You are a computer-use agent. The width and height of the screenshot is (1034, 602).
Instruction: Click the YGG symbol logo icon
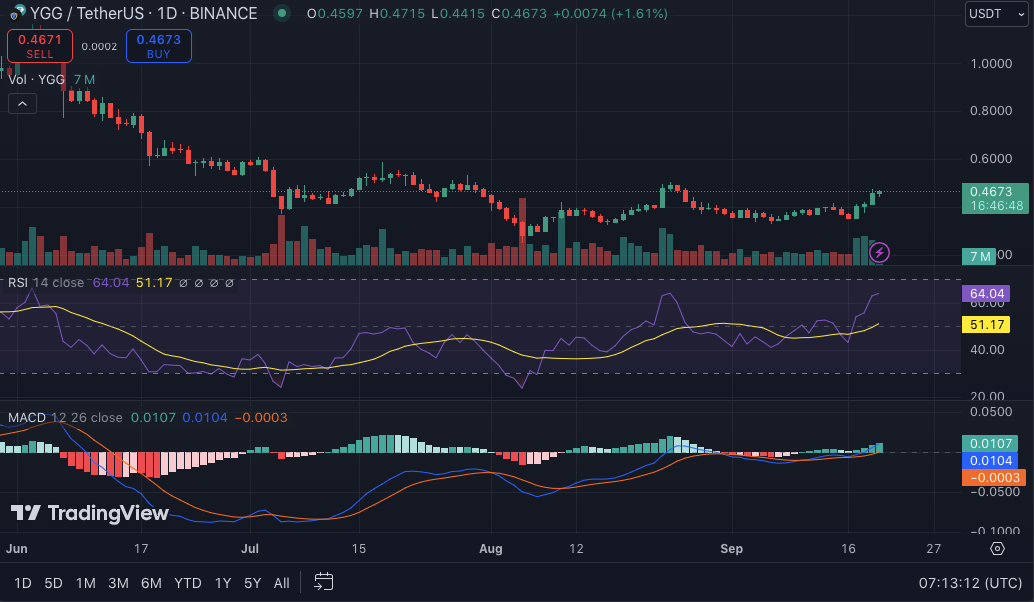17,14
